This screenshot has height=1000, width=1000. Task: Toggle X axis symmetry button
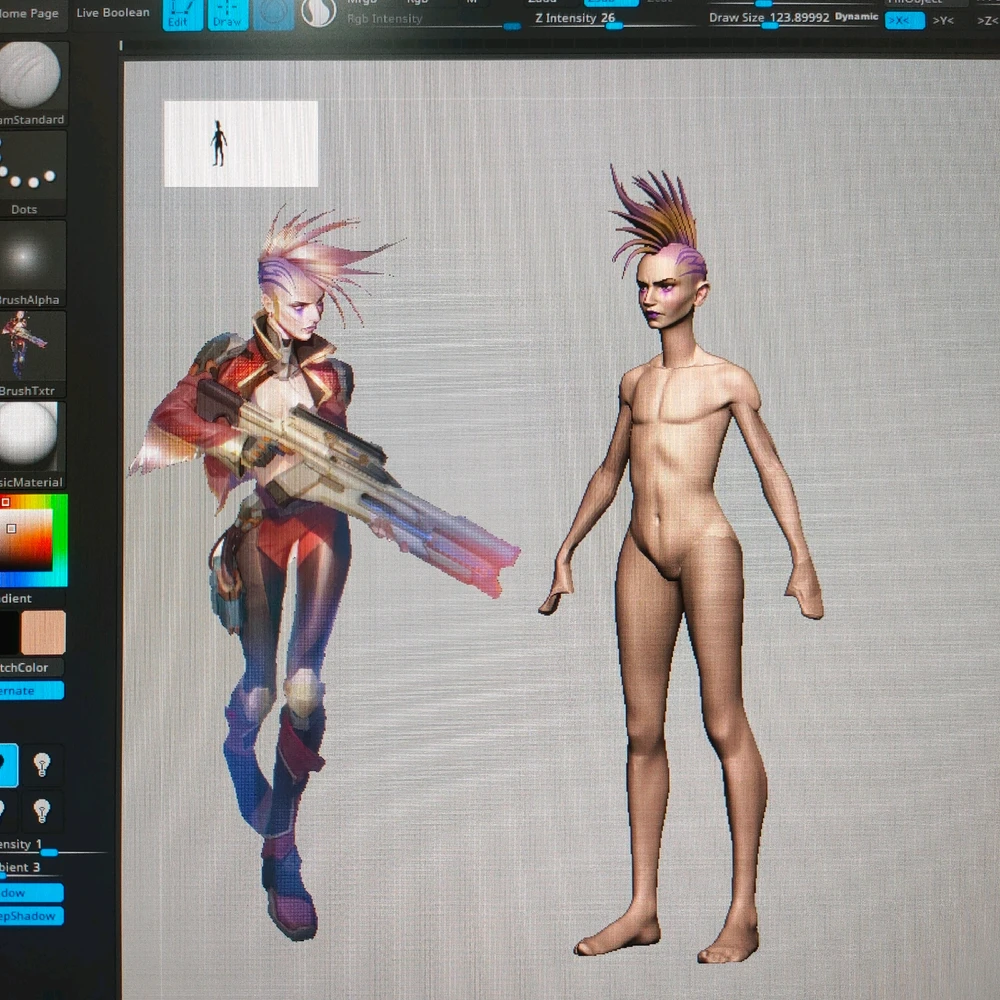coord(904,20)
